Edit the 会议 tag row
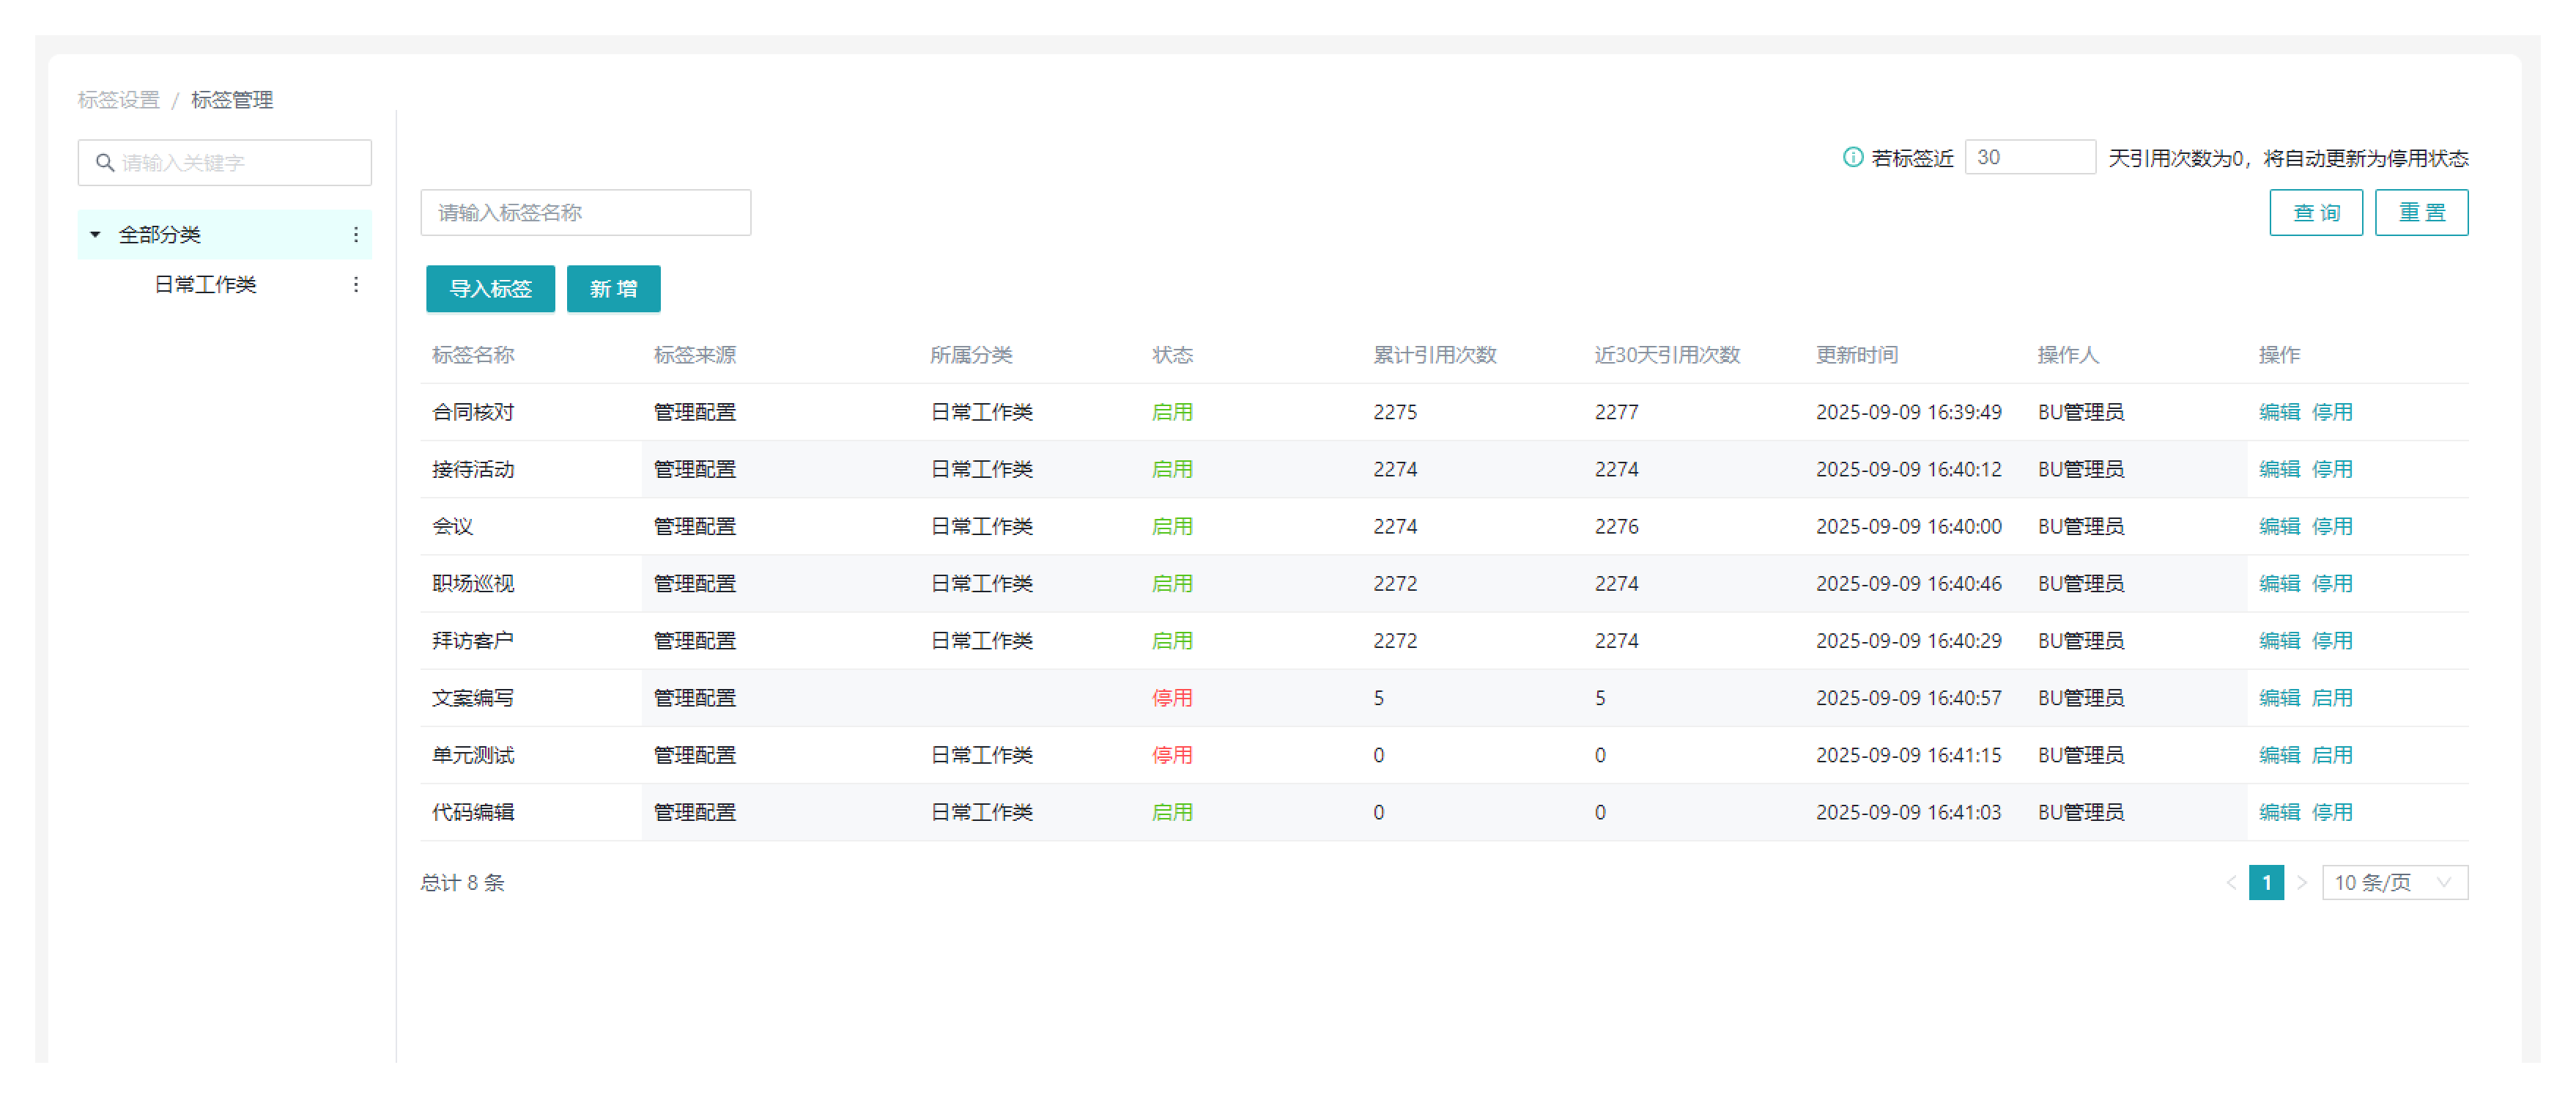2576x1098 pixels. pyautogui.click(x=2278, y=526)
